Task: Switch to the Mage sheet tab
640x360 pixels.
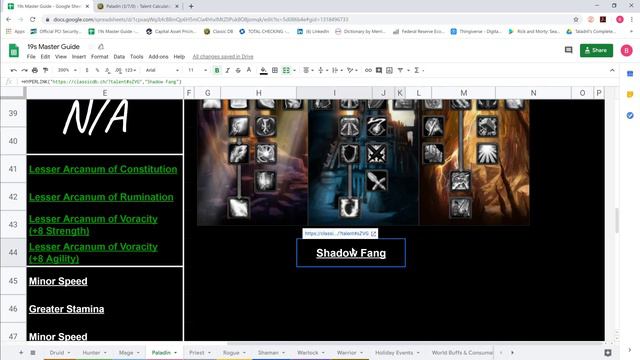Action: [x=129, y=352]
